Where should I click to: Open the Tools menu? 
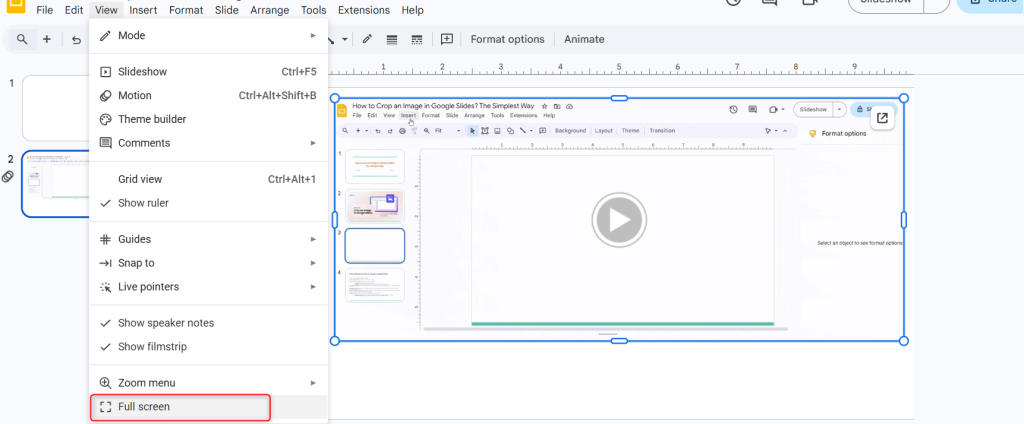click(313, 10)
